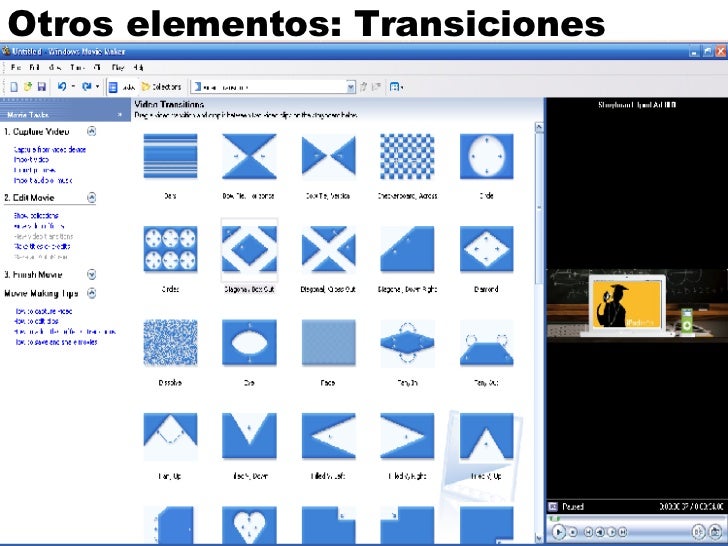Screen dimensions: 728x546
Task: Click the Up One Level toolbar icon
Action: coord(364,87)
